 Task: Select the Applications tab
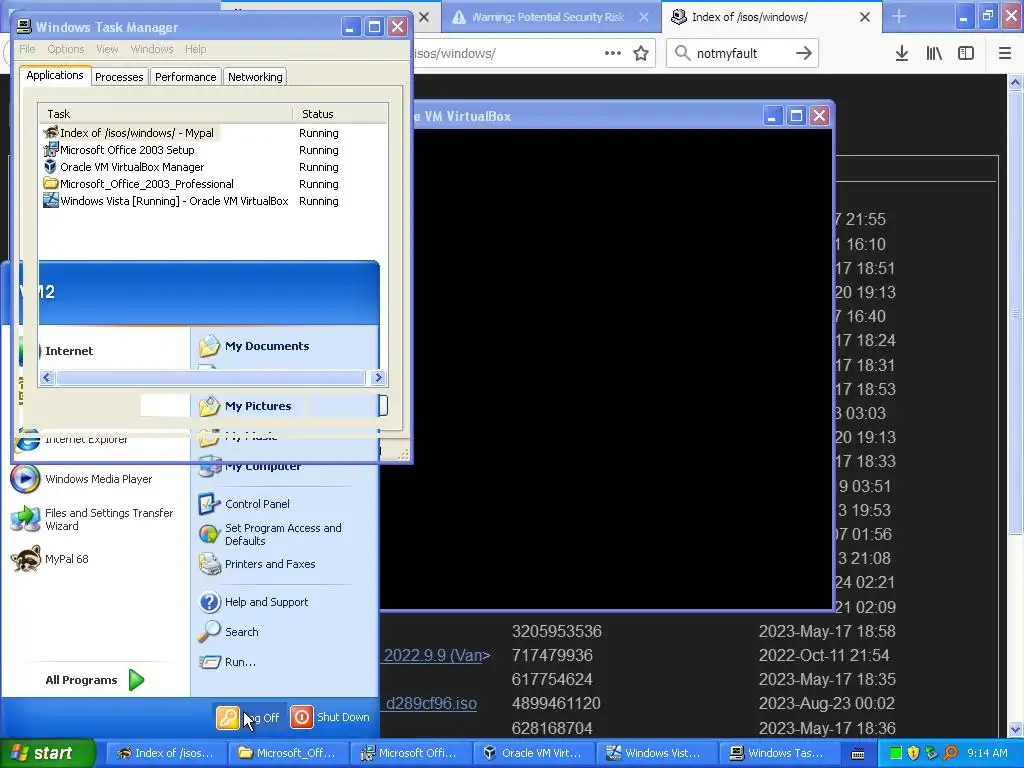tap(55, 75)
